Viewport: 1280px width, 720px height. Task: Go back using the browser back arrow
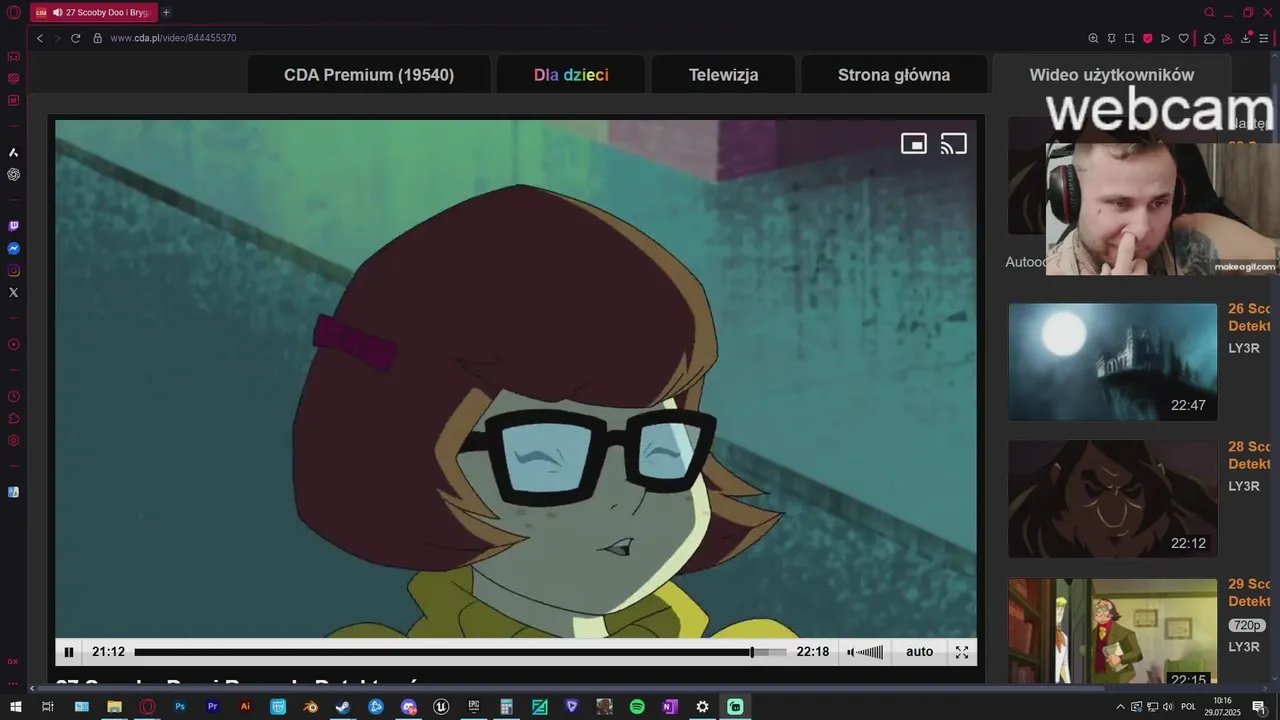point(40,38)
